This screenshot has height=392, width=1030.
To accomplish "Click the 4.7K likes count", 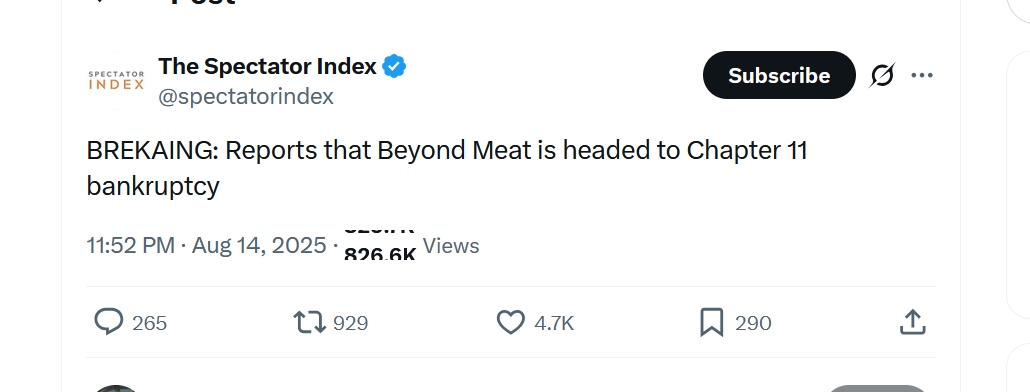I will point(554,323).
